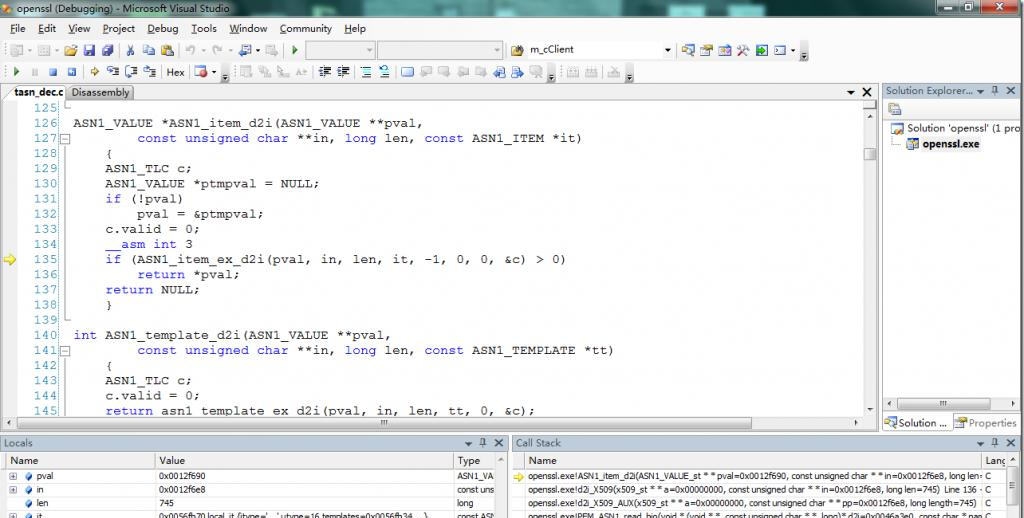Open the m_cClient find dropdown
This screenshot has height=518, width=1024.
pyautogui.click(x=668, y=50)
